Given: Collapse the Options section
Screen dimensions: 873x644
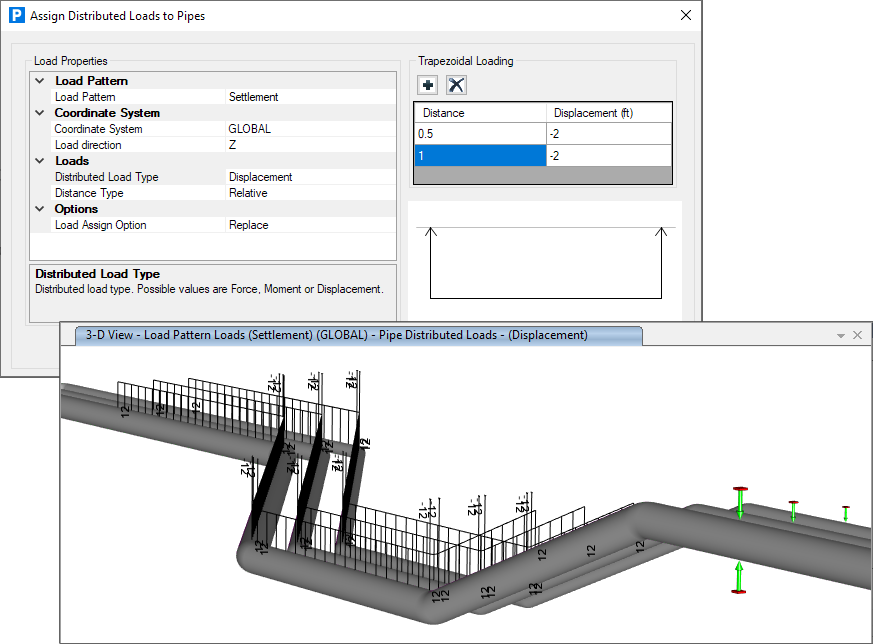Looking at the screenshot, I should click(x=39, y=208).
